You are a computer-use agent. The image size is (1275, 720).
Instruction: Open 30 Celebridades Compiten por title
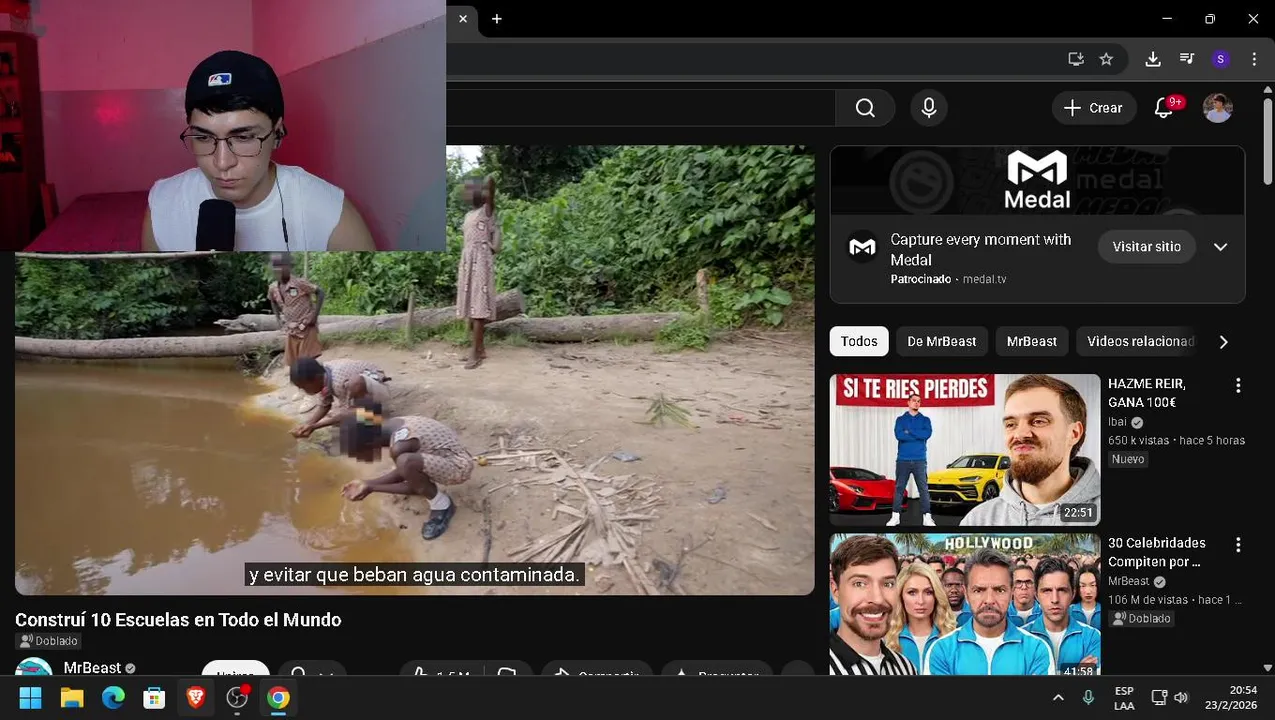click(1157, 552)
